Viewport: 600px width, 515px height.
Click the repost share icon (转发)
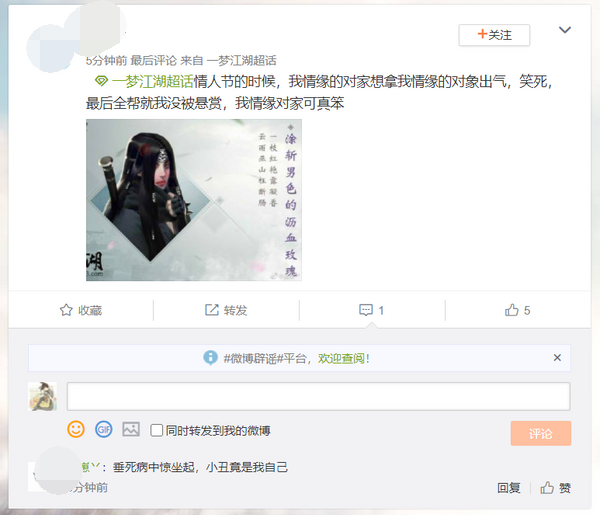tap(212, 310)
